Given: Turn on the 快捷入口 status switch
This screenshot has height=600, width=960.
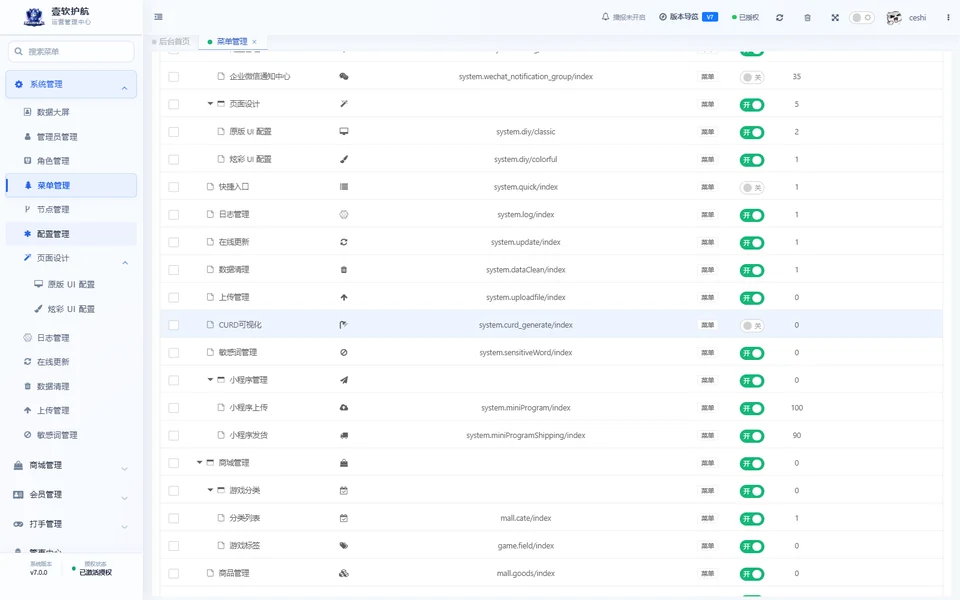Looking at the screenshot, I should pos(752,187).
